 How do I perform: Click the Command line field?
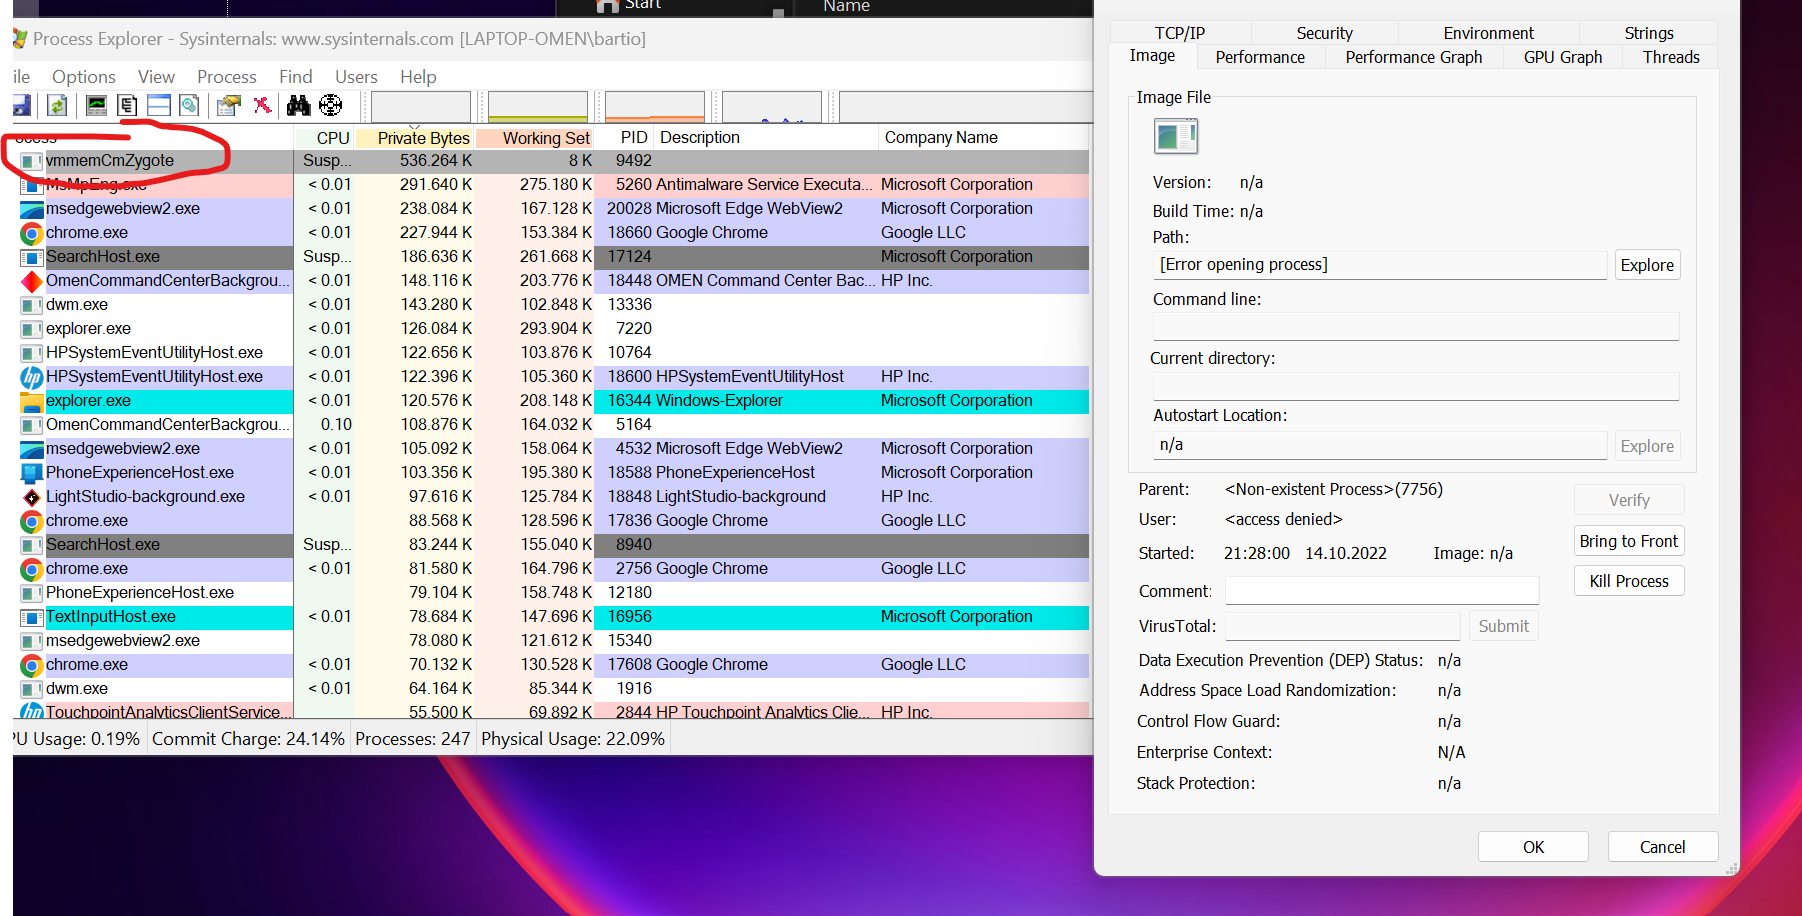(x=1416, y=326)
